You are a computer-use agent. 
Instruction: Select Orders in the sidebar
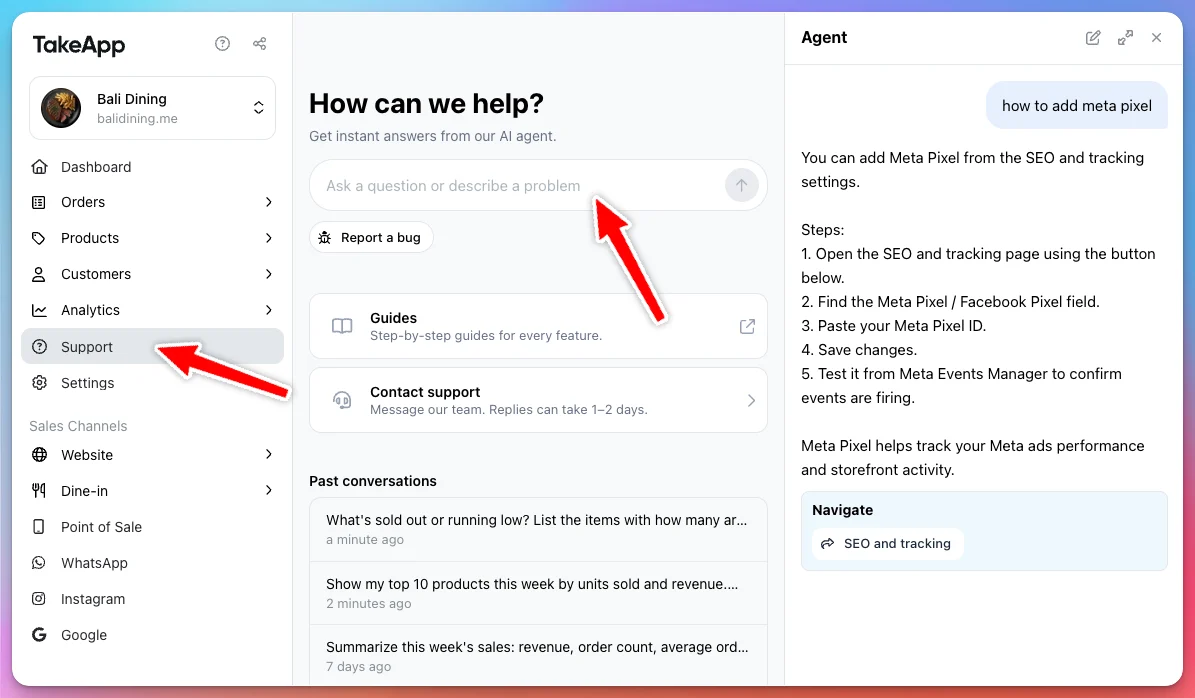pos(152,202)
